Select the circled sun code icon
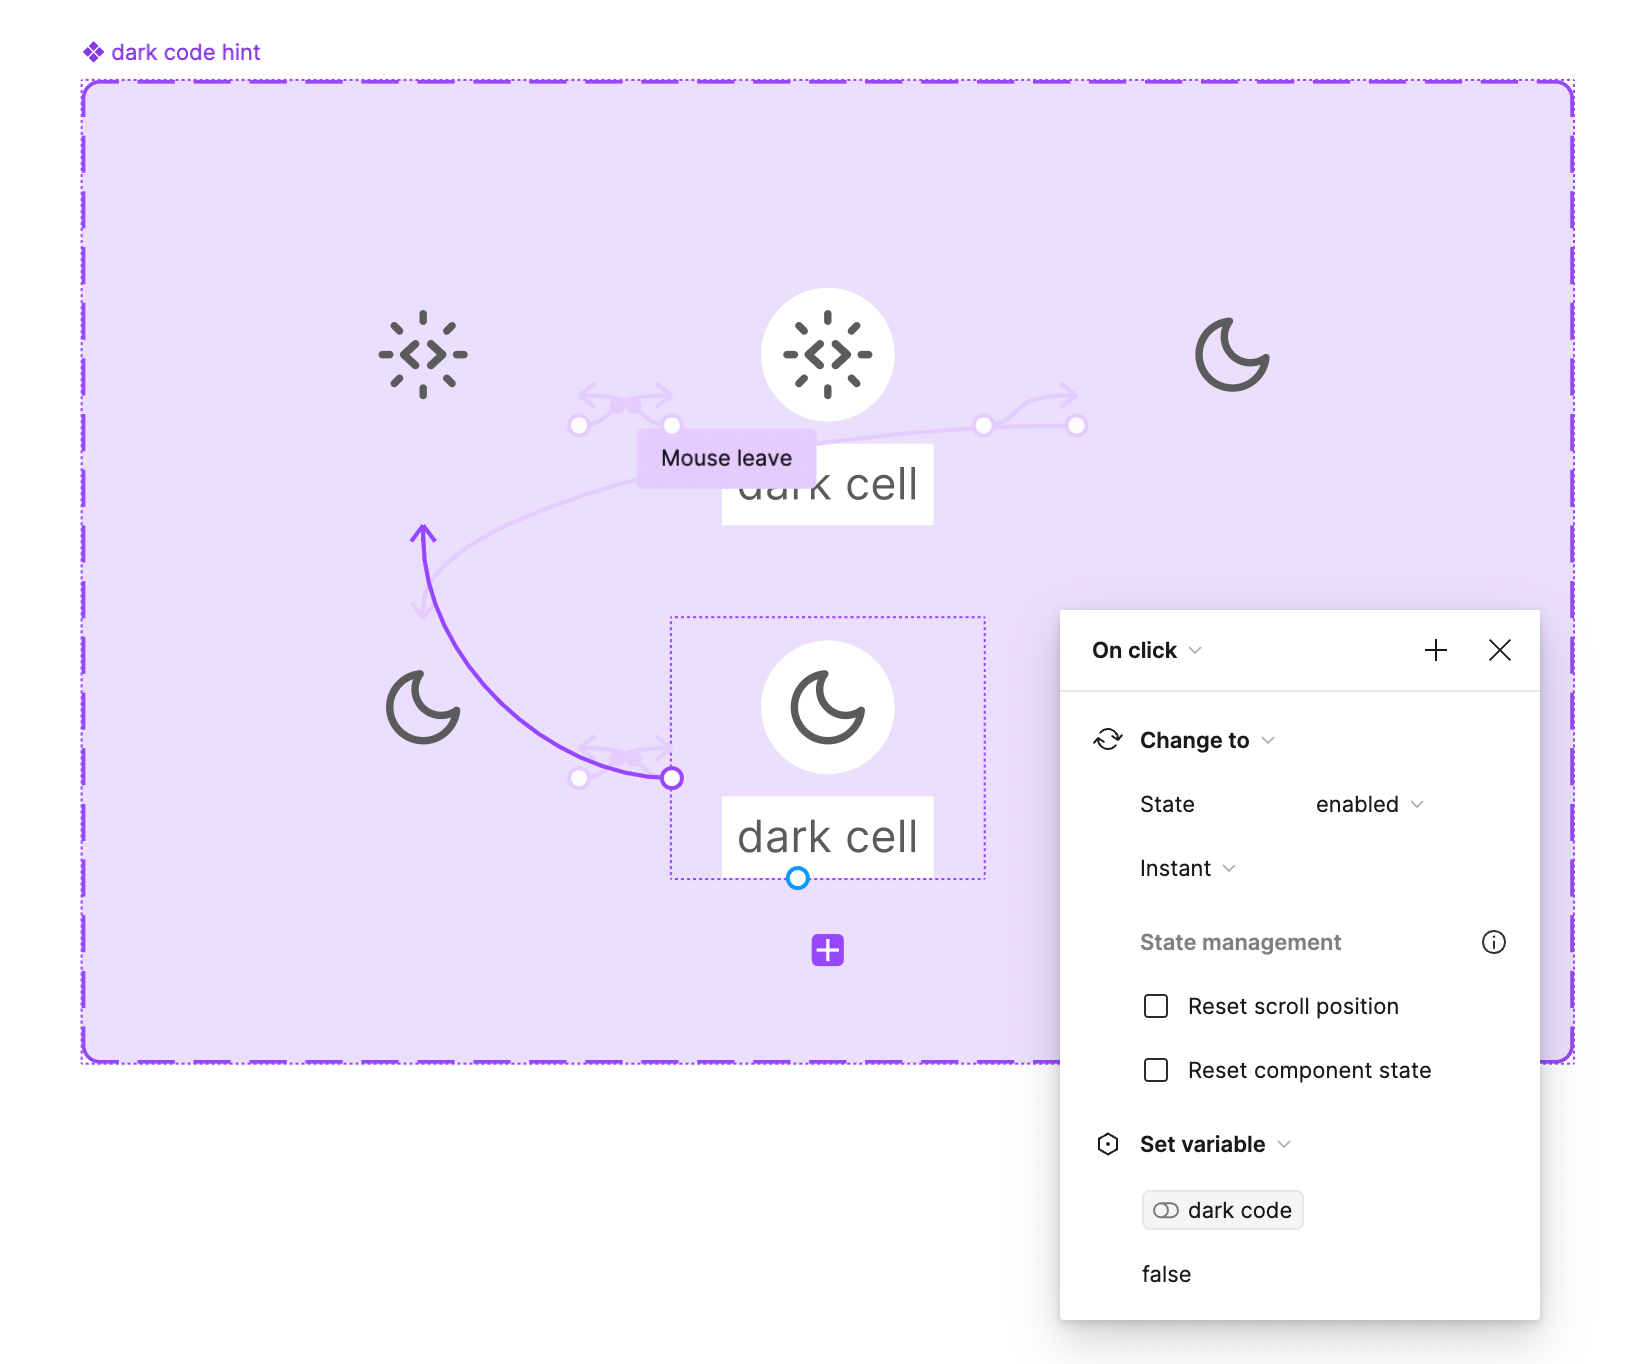Screen dimensions: 1632x1364 (x=828, y=354)
